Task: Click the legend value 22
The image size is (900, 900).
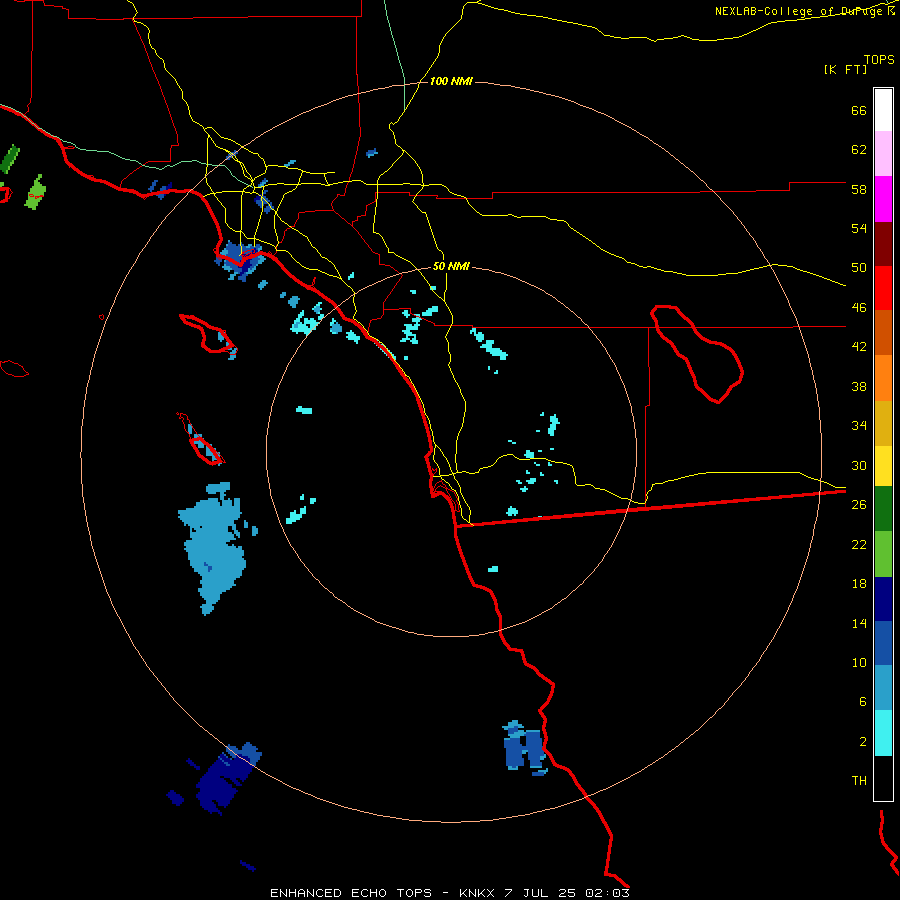Action: tap(859, 544)
